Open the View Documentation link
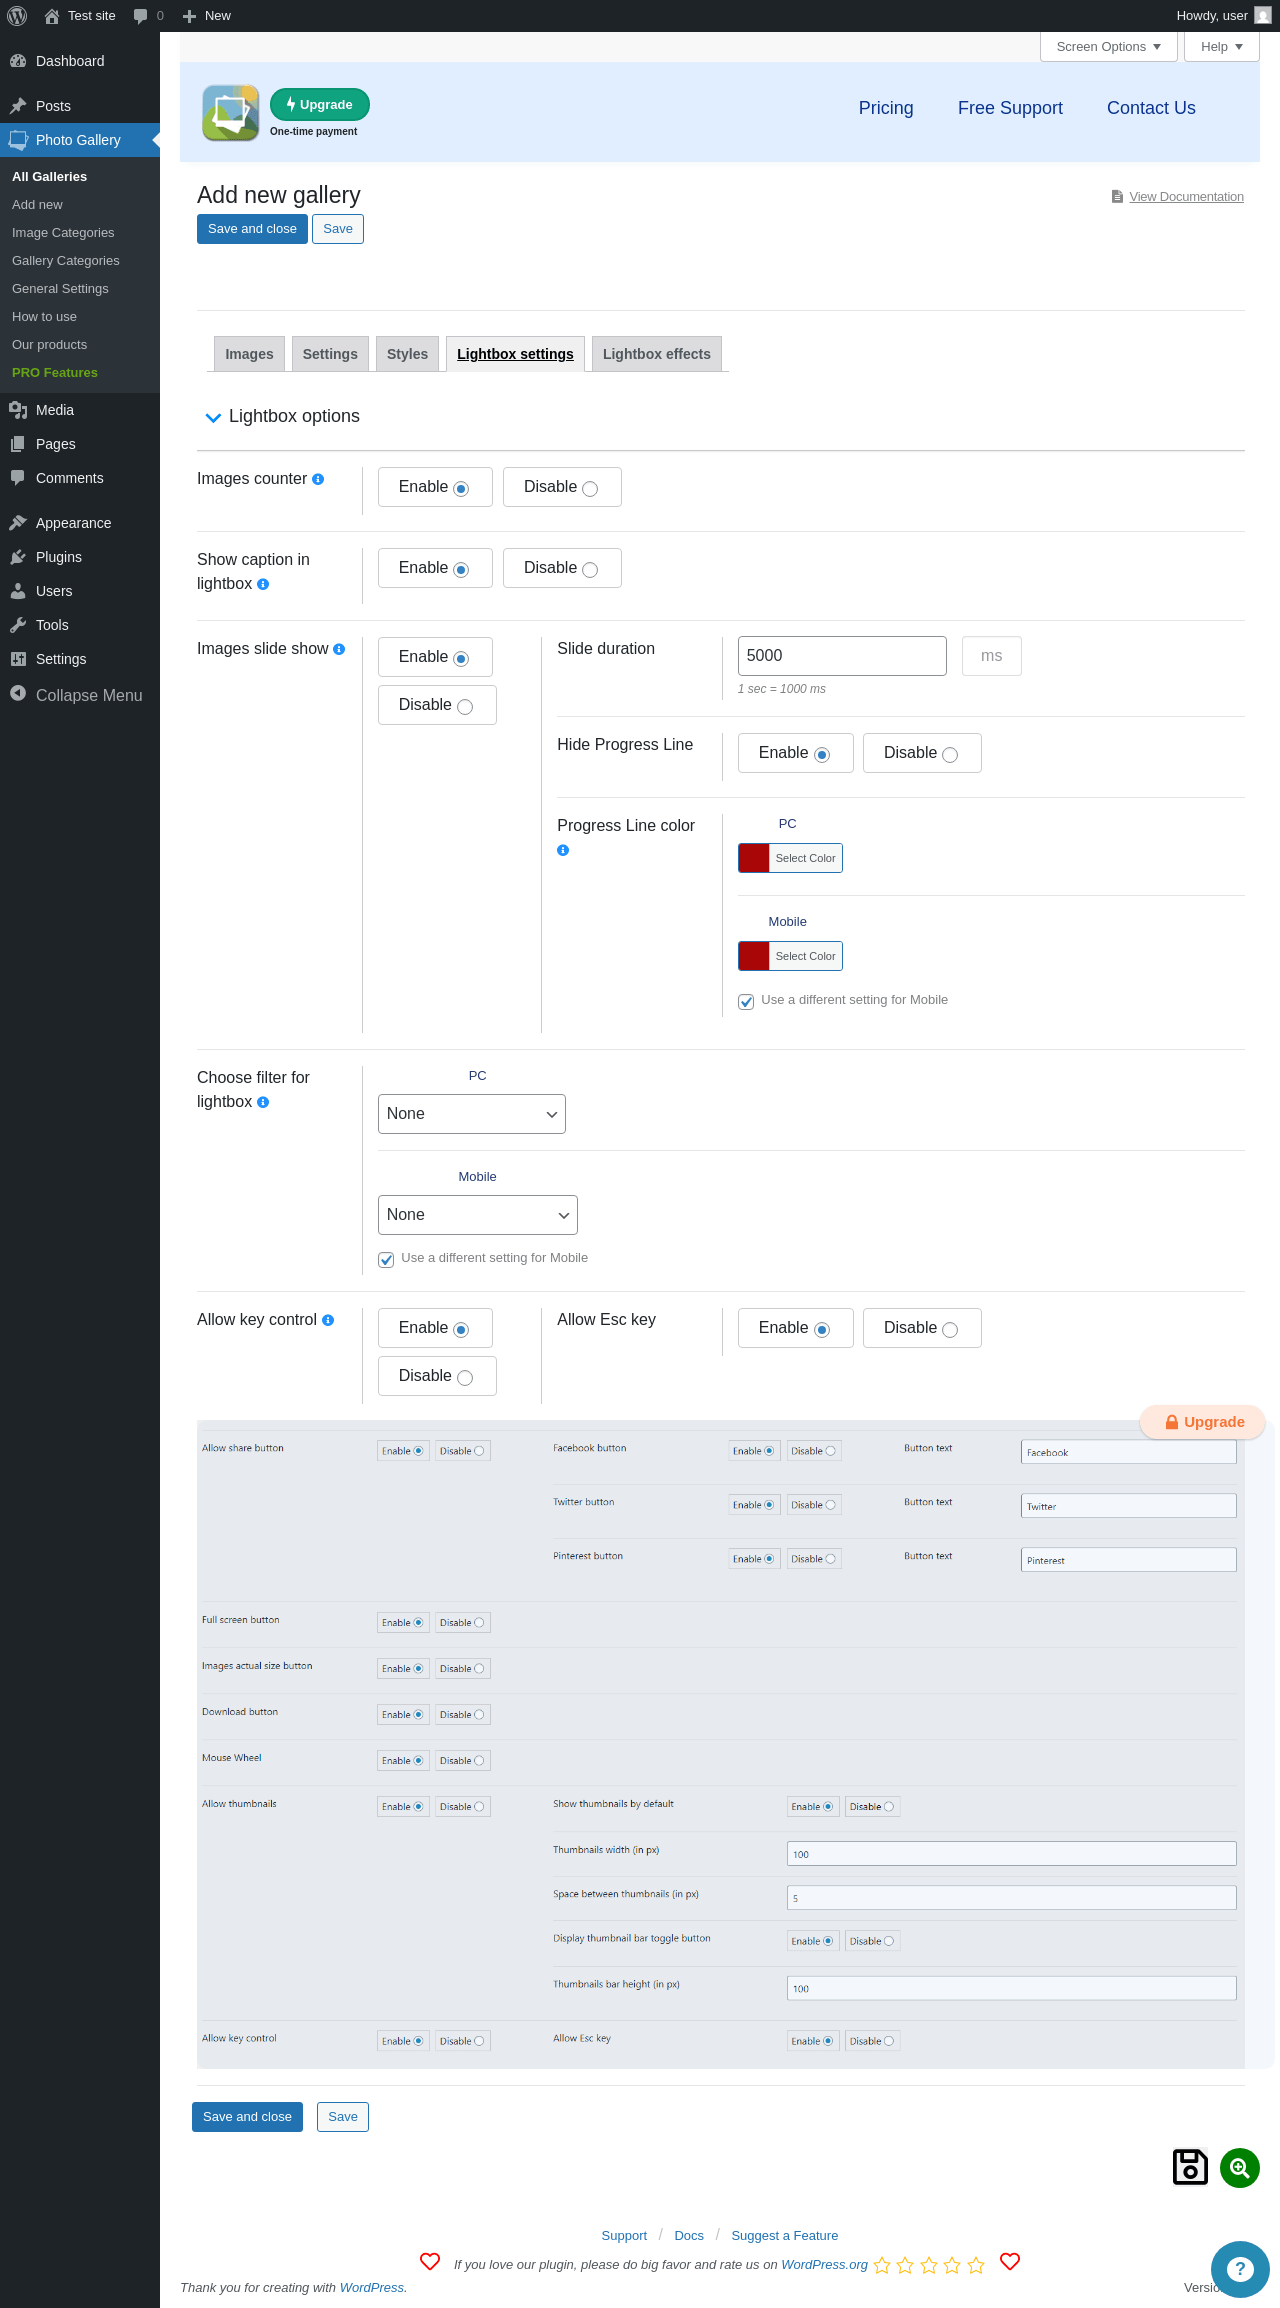1280x2308 pixels. 1186,197
